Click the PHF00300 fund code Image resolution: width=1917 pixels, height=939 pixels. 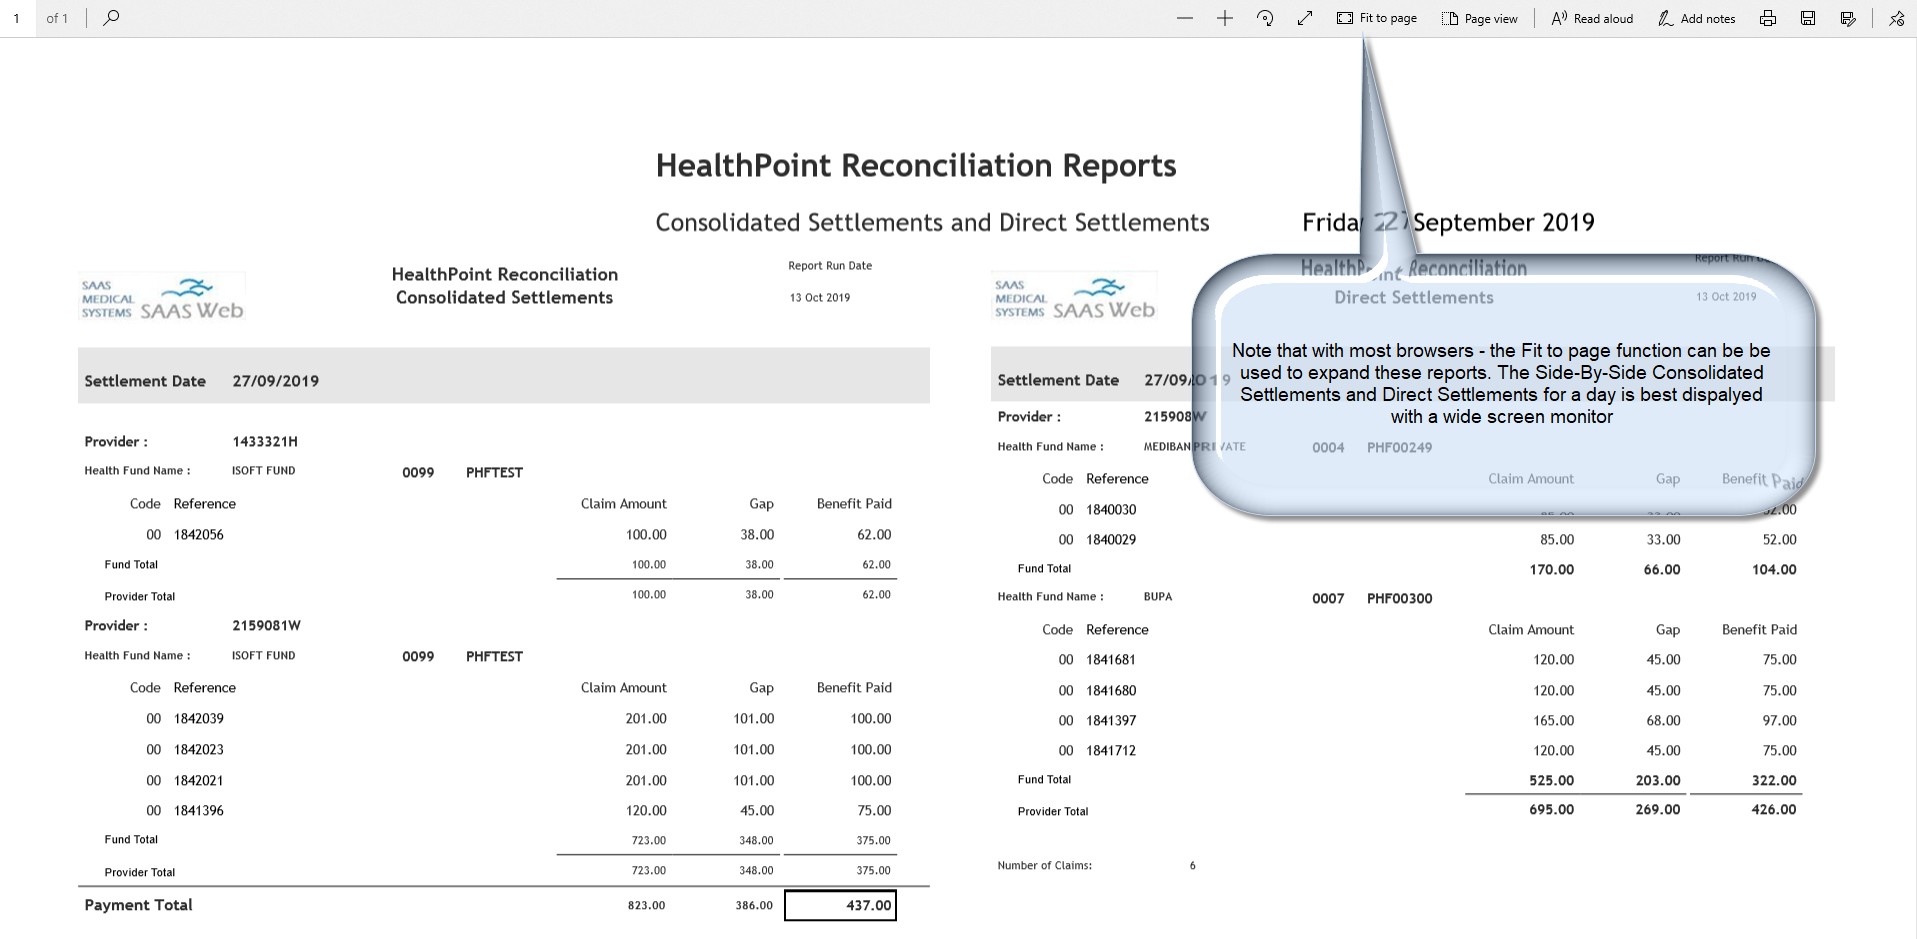click(x=1399, y=598)
